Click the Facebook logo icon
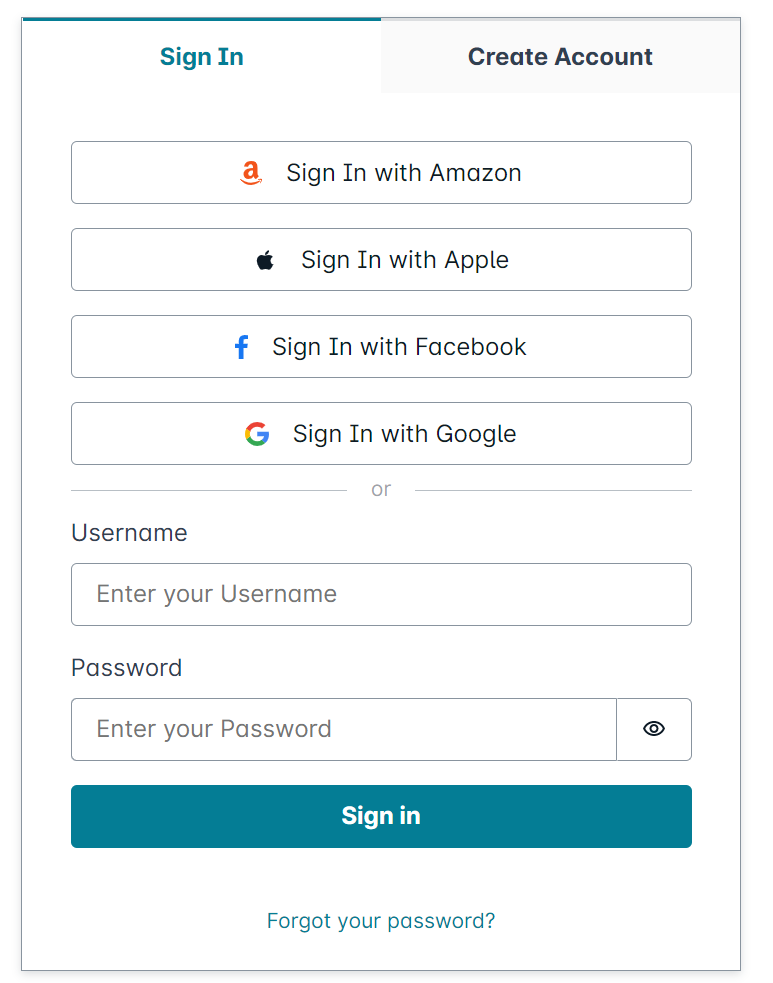This screenshot has height=983, width=773. coord(241,348)
